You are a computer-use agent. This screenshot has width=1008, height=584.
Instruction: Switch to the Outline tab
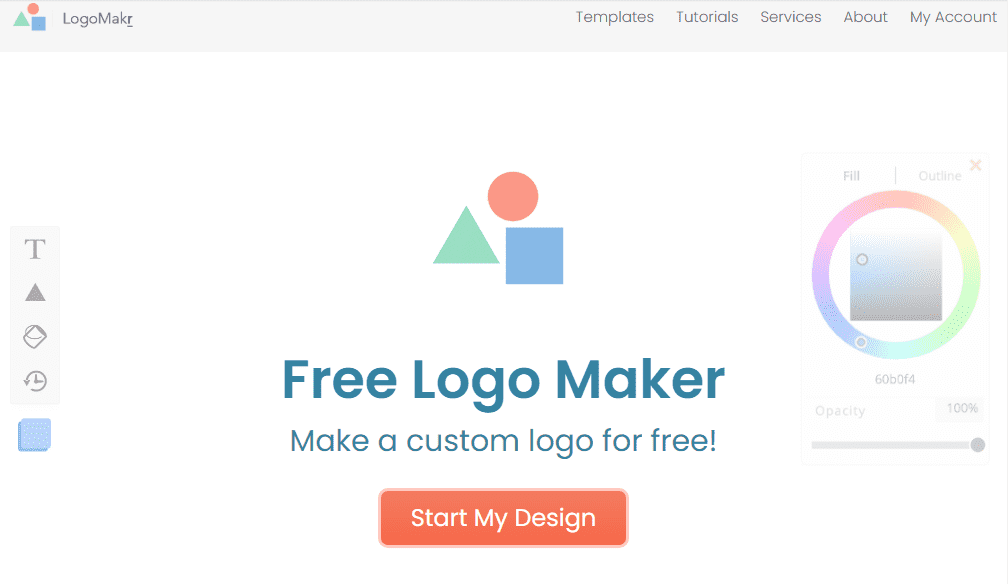click(940, 176)
